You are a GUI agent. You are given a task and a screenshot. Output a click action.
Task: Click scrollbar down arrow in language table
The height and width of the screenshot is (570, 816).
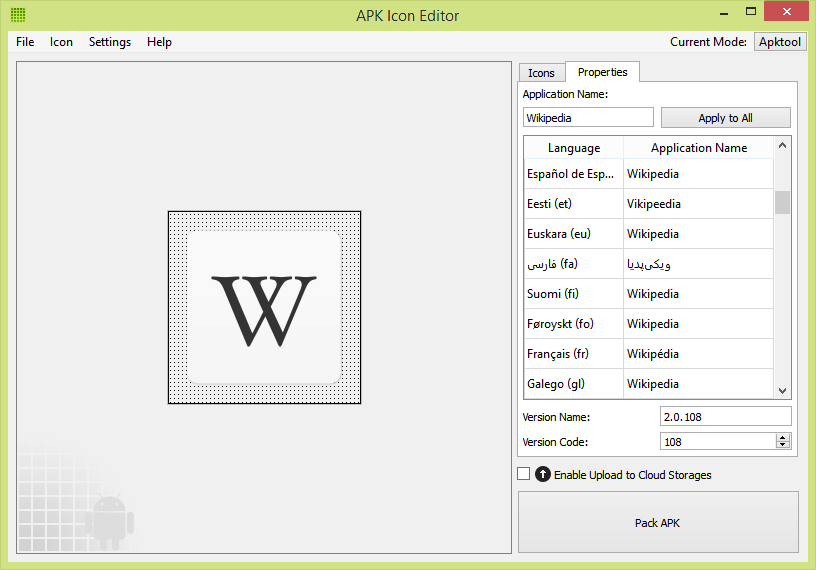click(782, 390)
